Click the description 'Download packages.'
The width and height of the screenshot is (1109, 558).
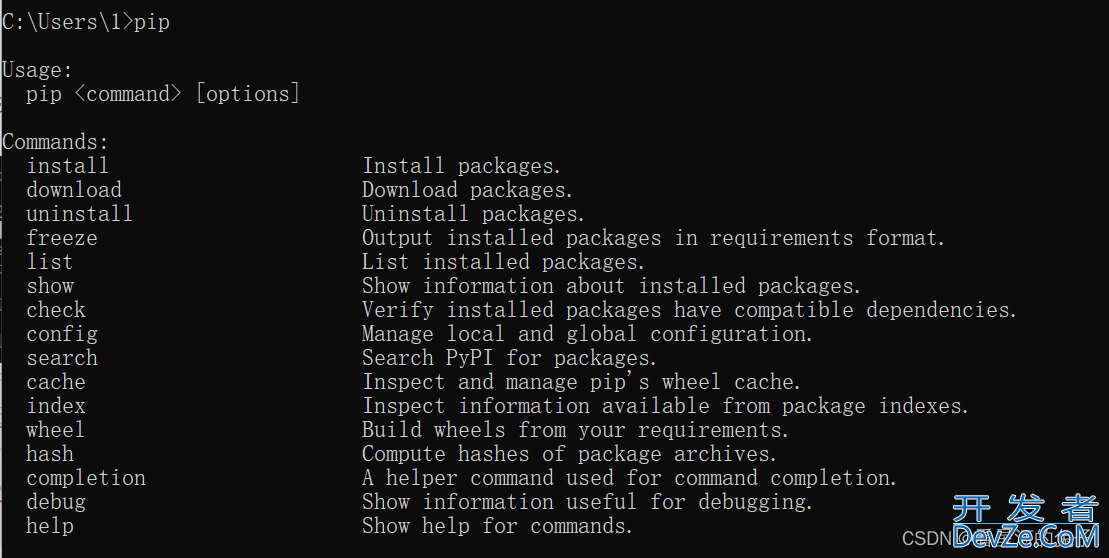tap(467, 190)
